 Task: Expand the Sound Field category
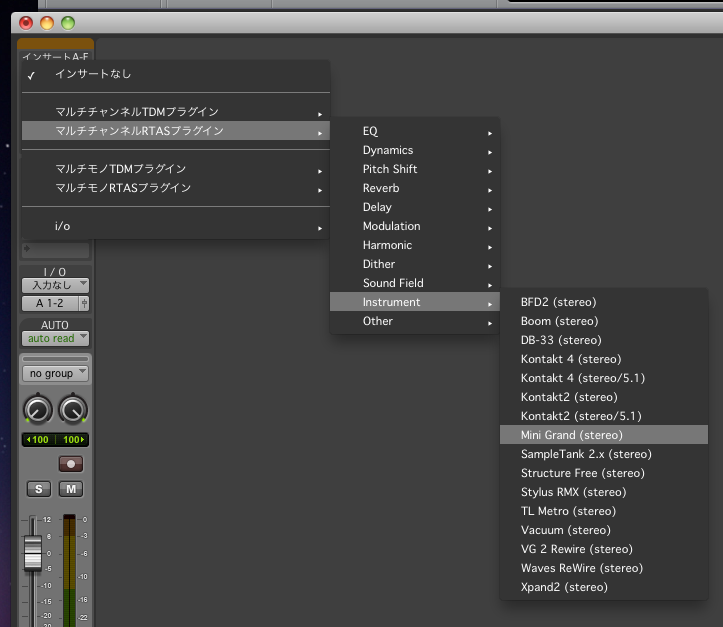click(x=415, y=283)
